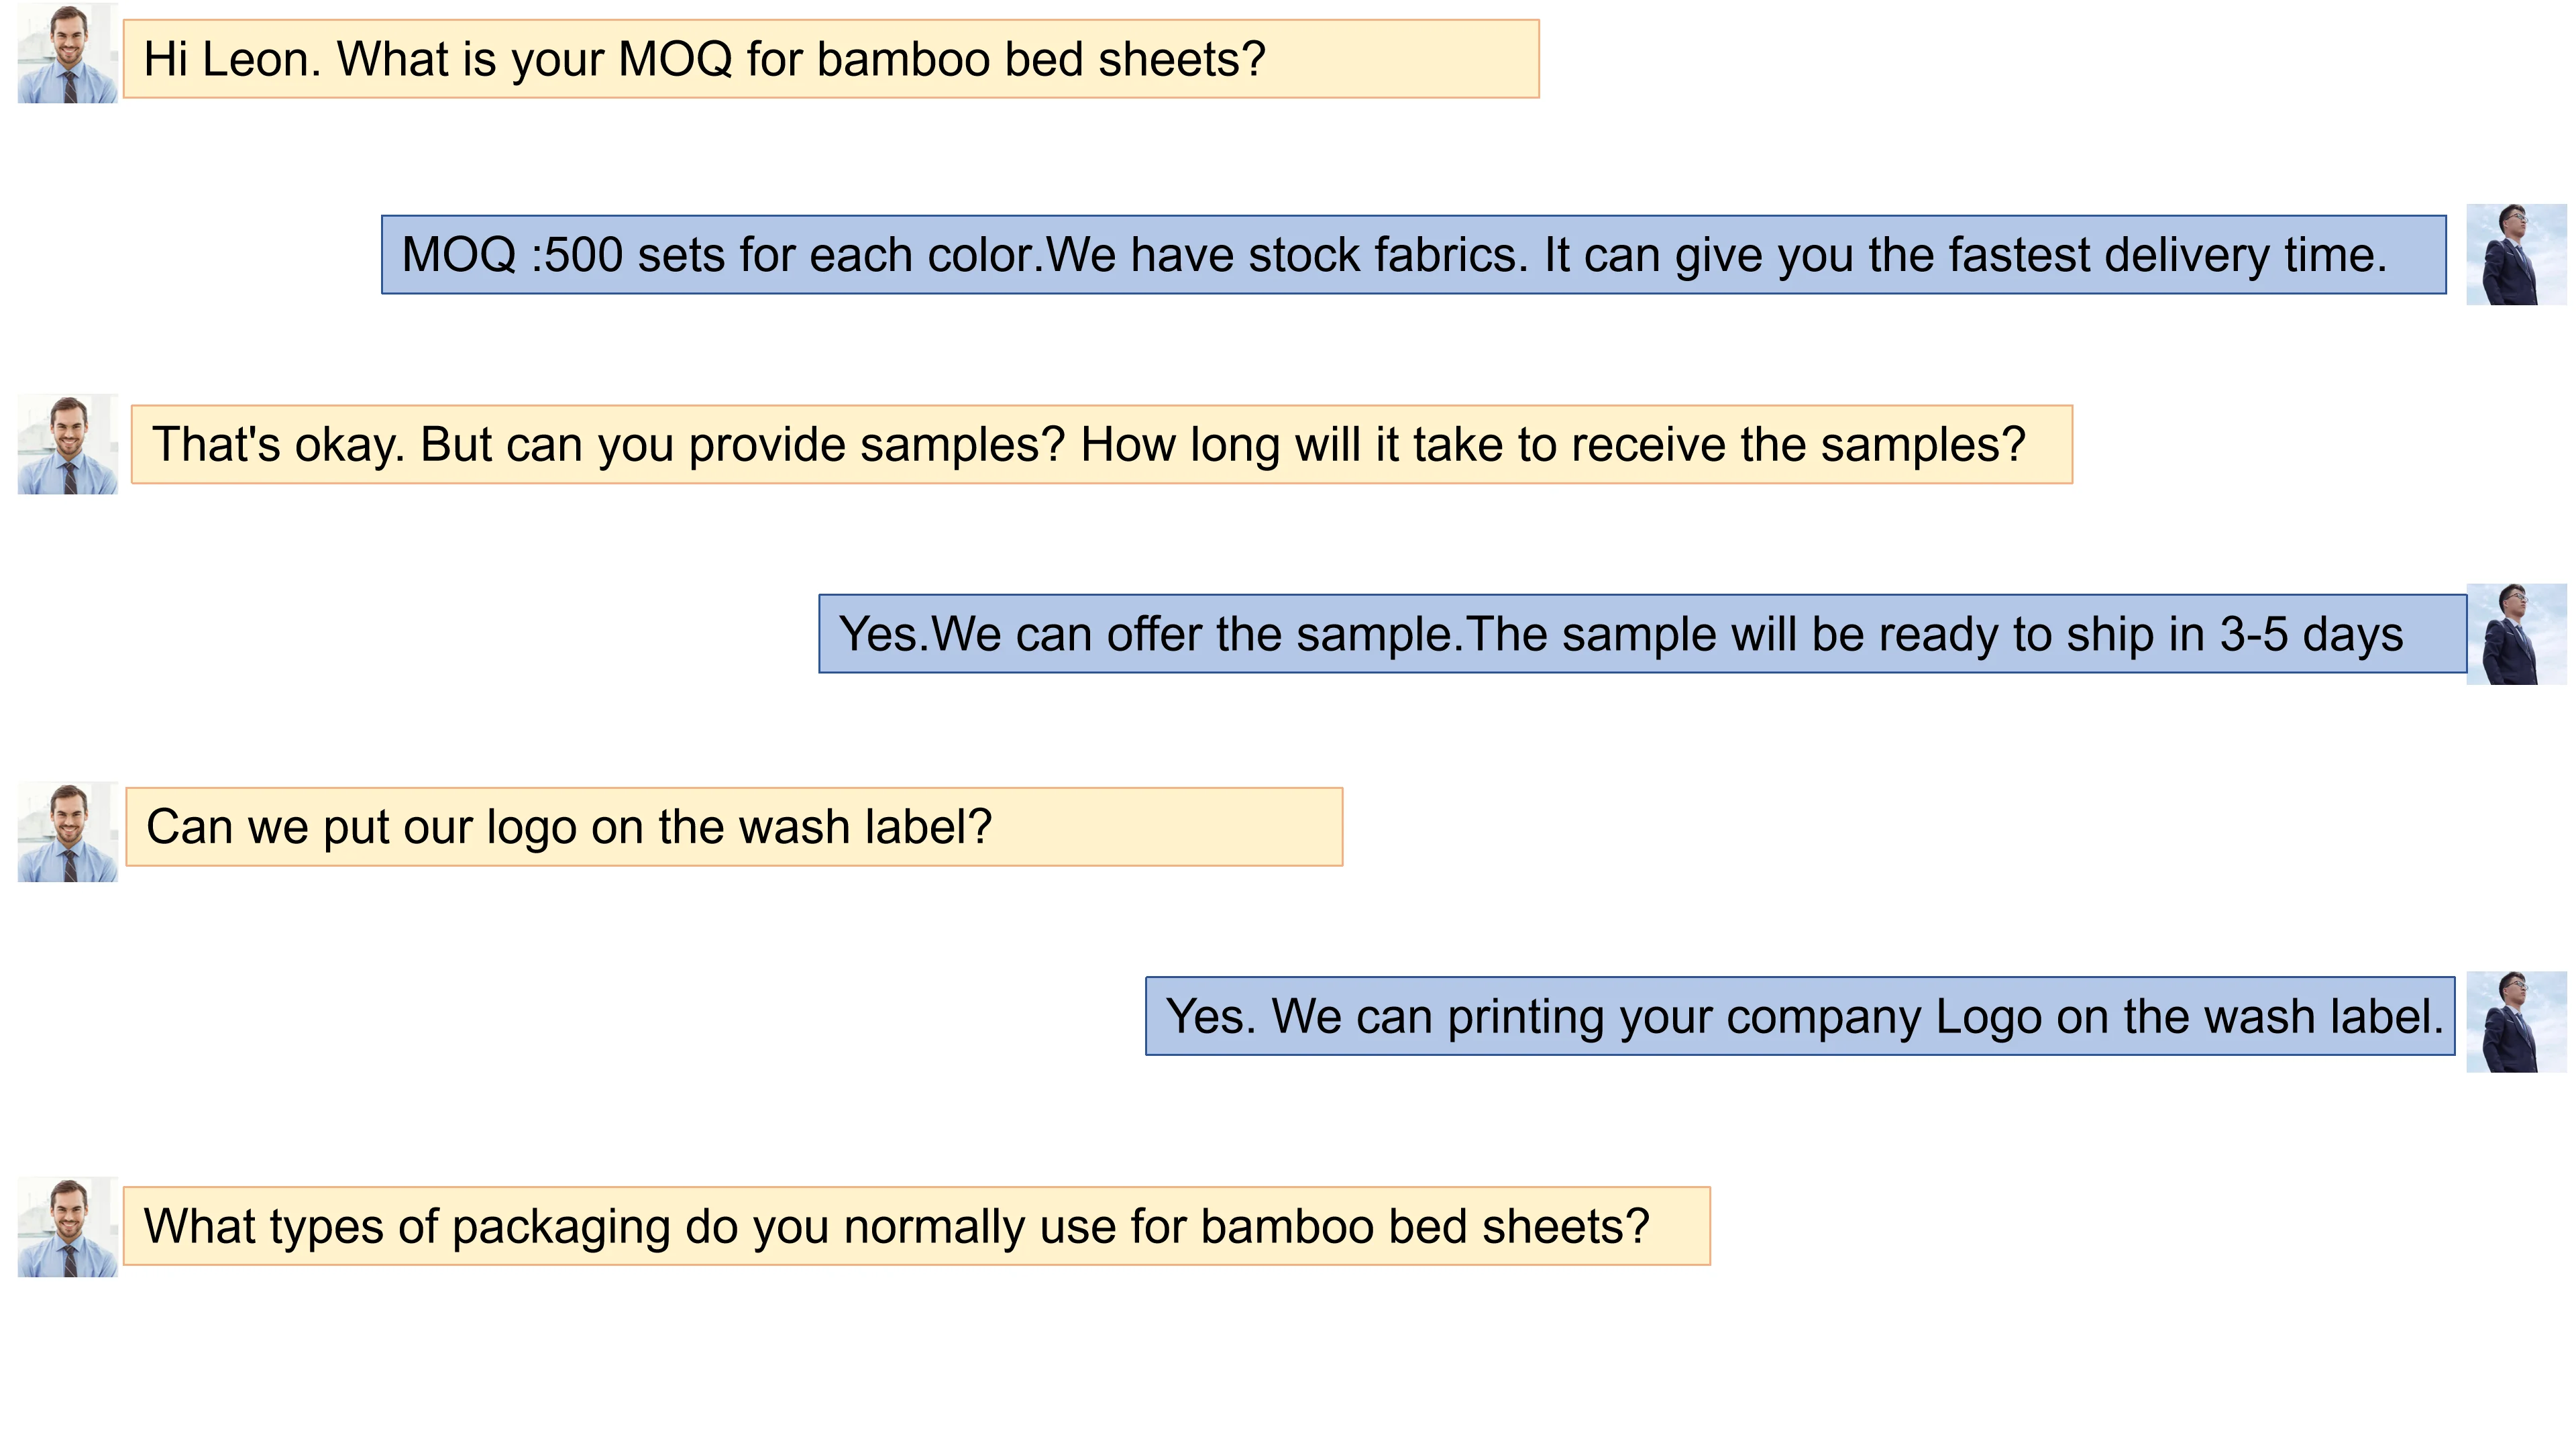Click the buyer avatar beside the MOQ question

click(67, 53)
